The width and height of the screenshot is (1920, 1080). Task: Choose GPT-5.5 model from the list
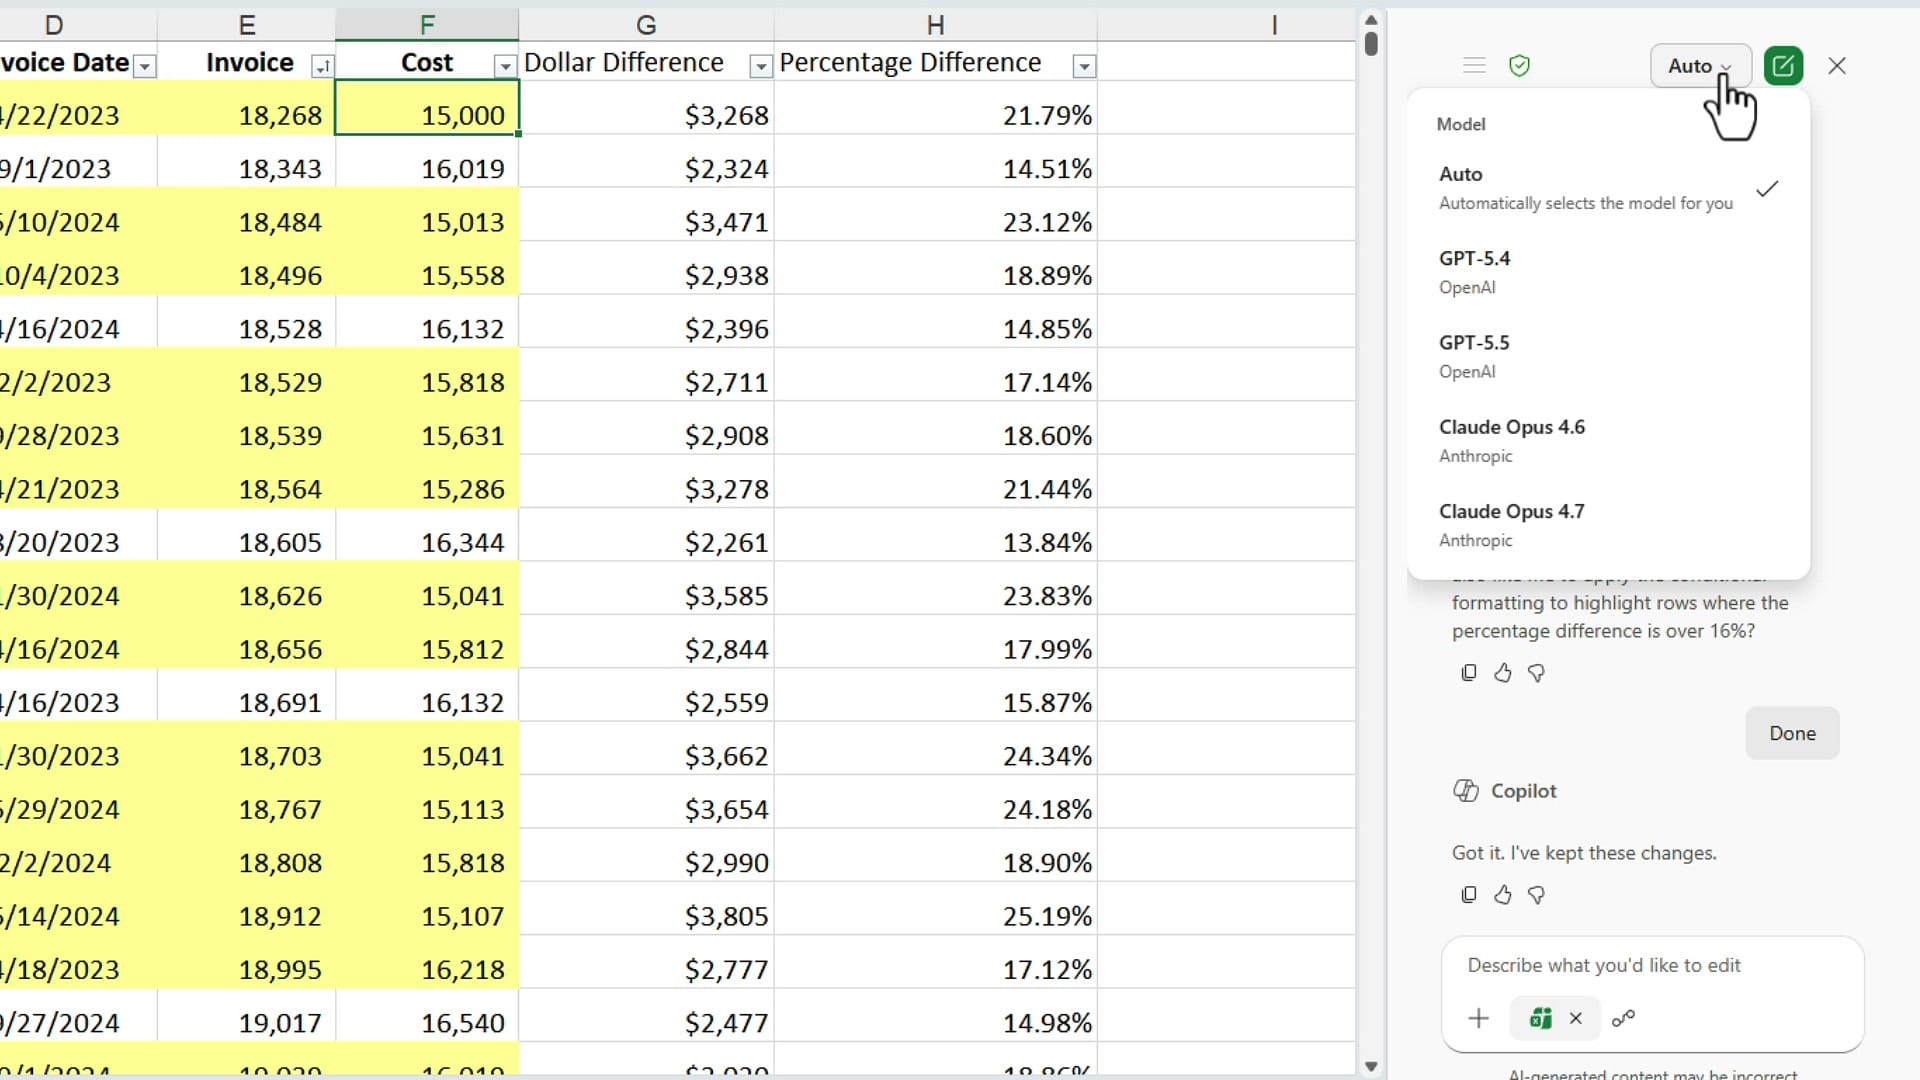coord(1608,356)
